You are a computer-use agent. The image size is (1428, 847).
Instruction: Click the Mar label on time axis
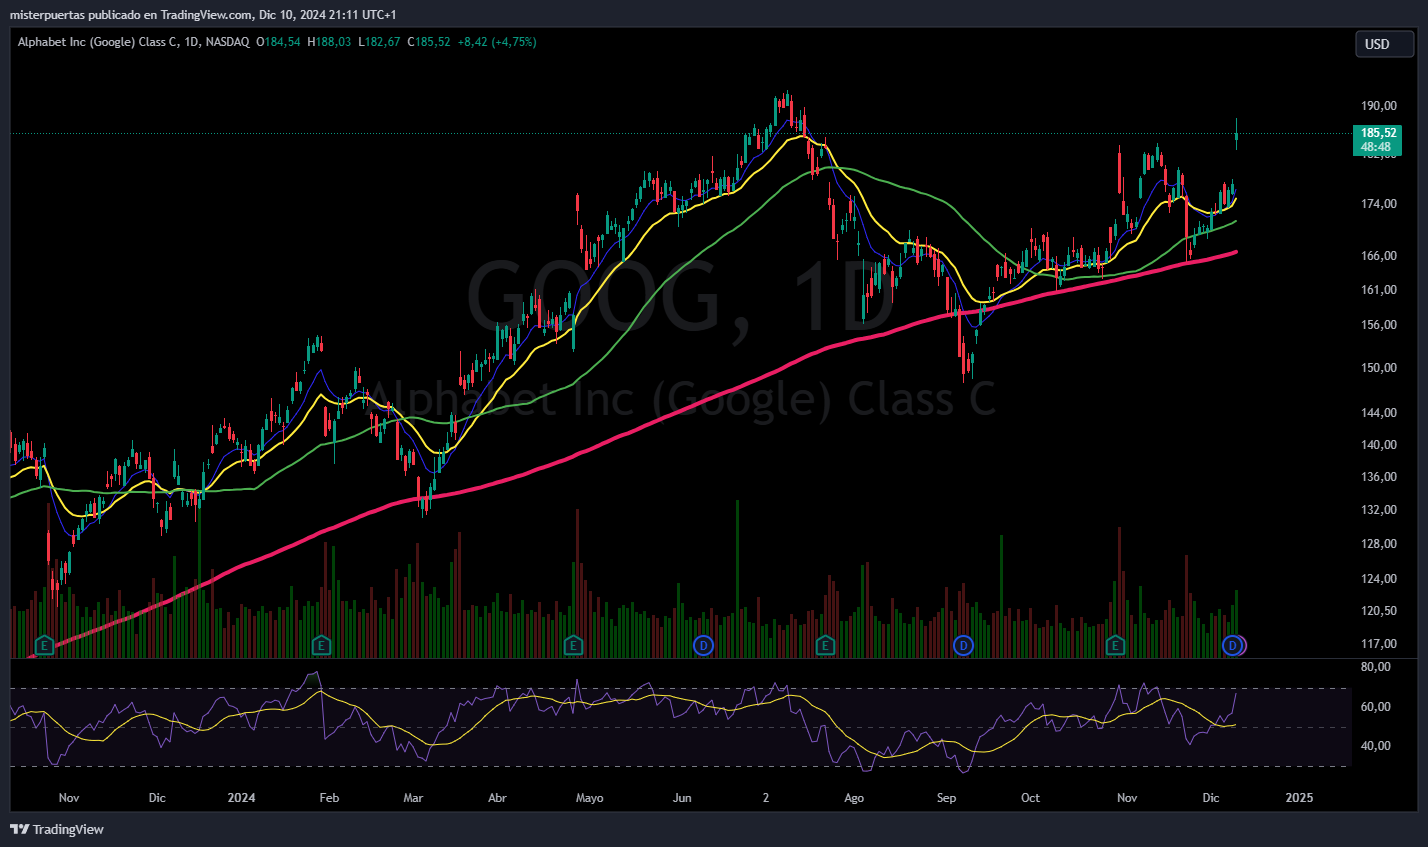(x=413, y=798)
